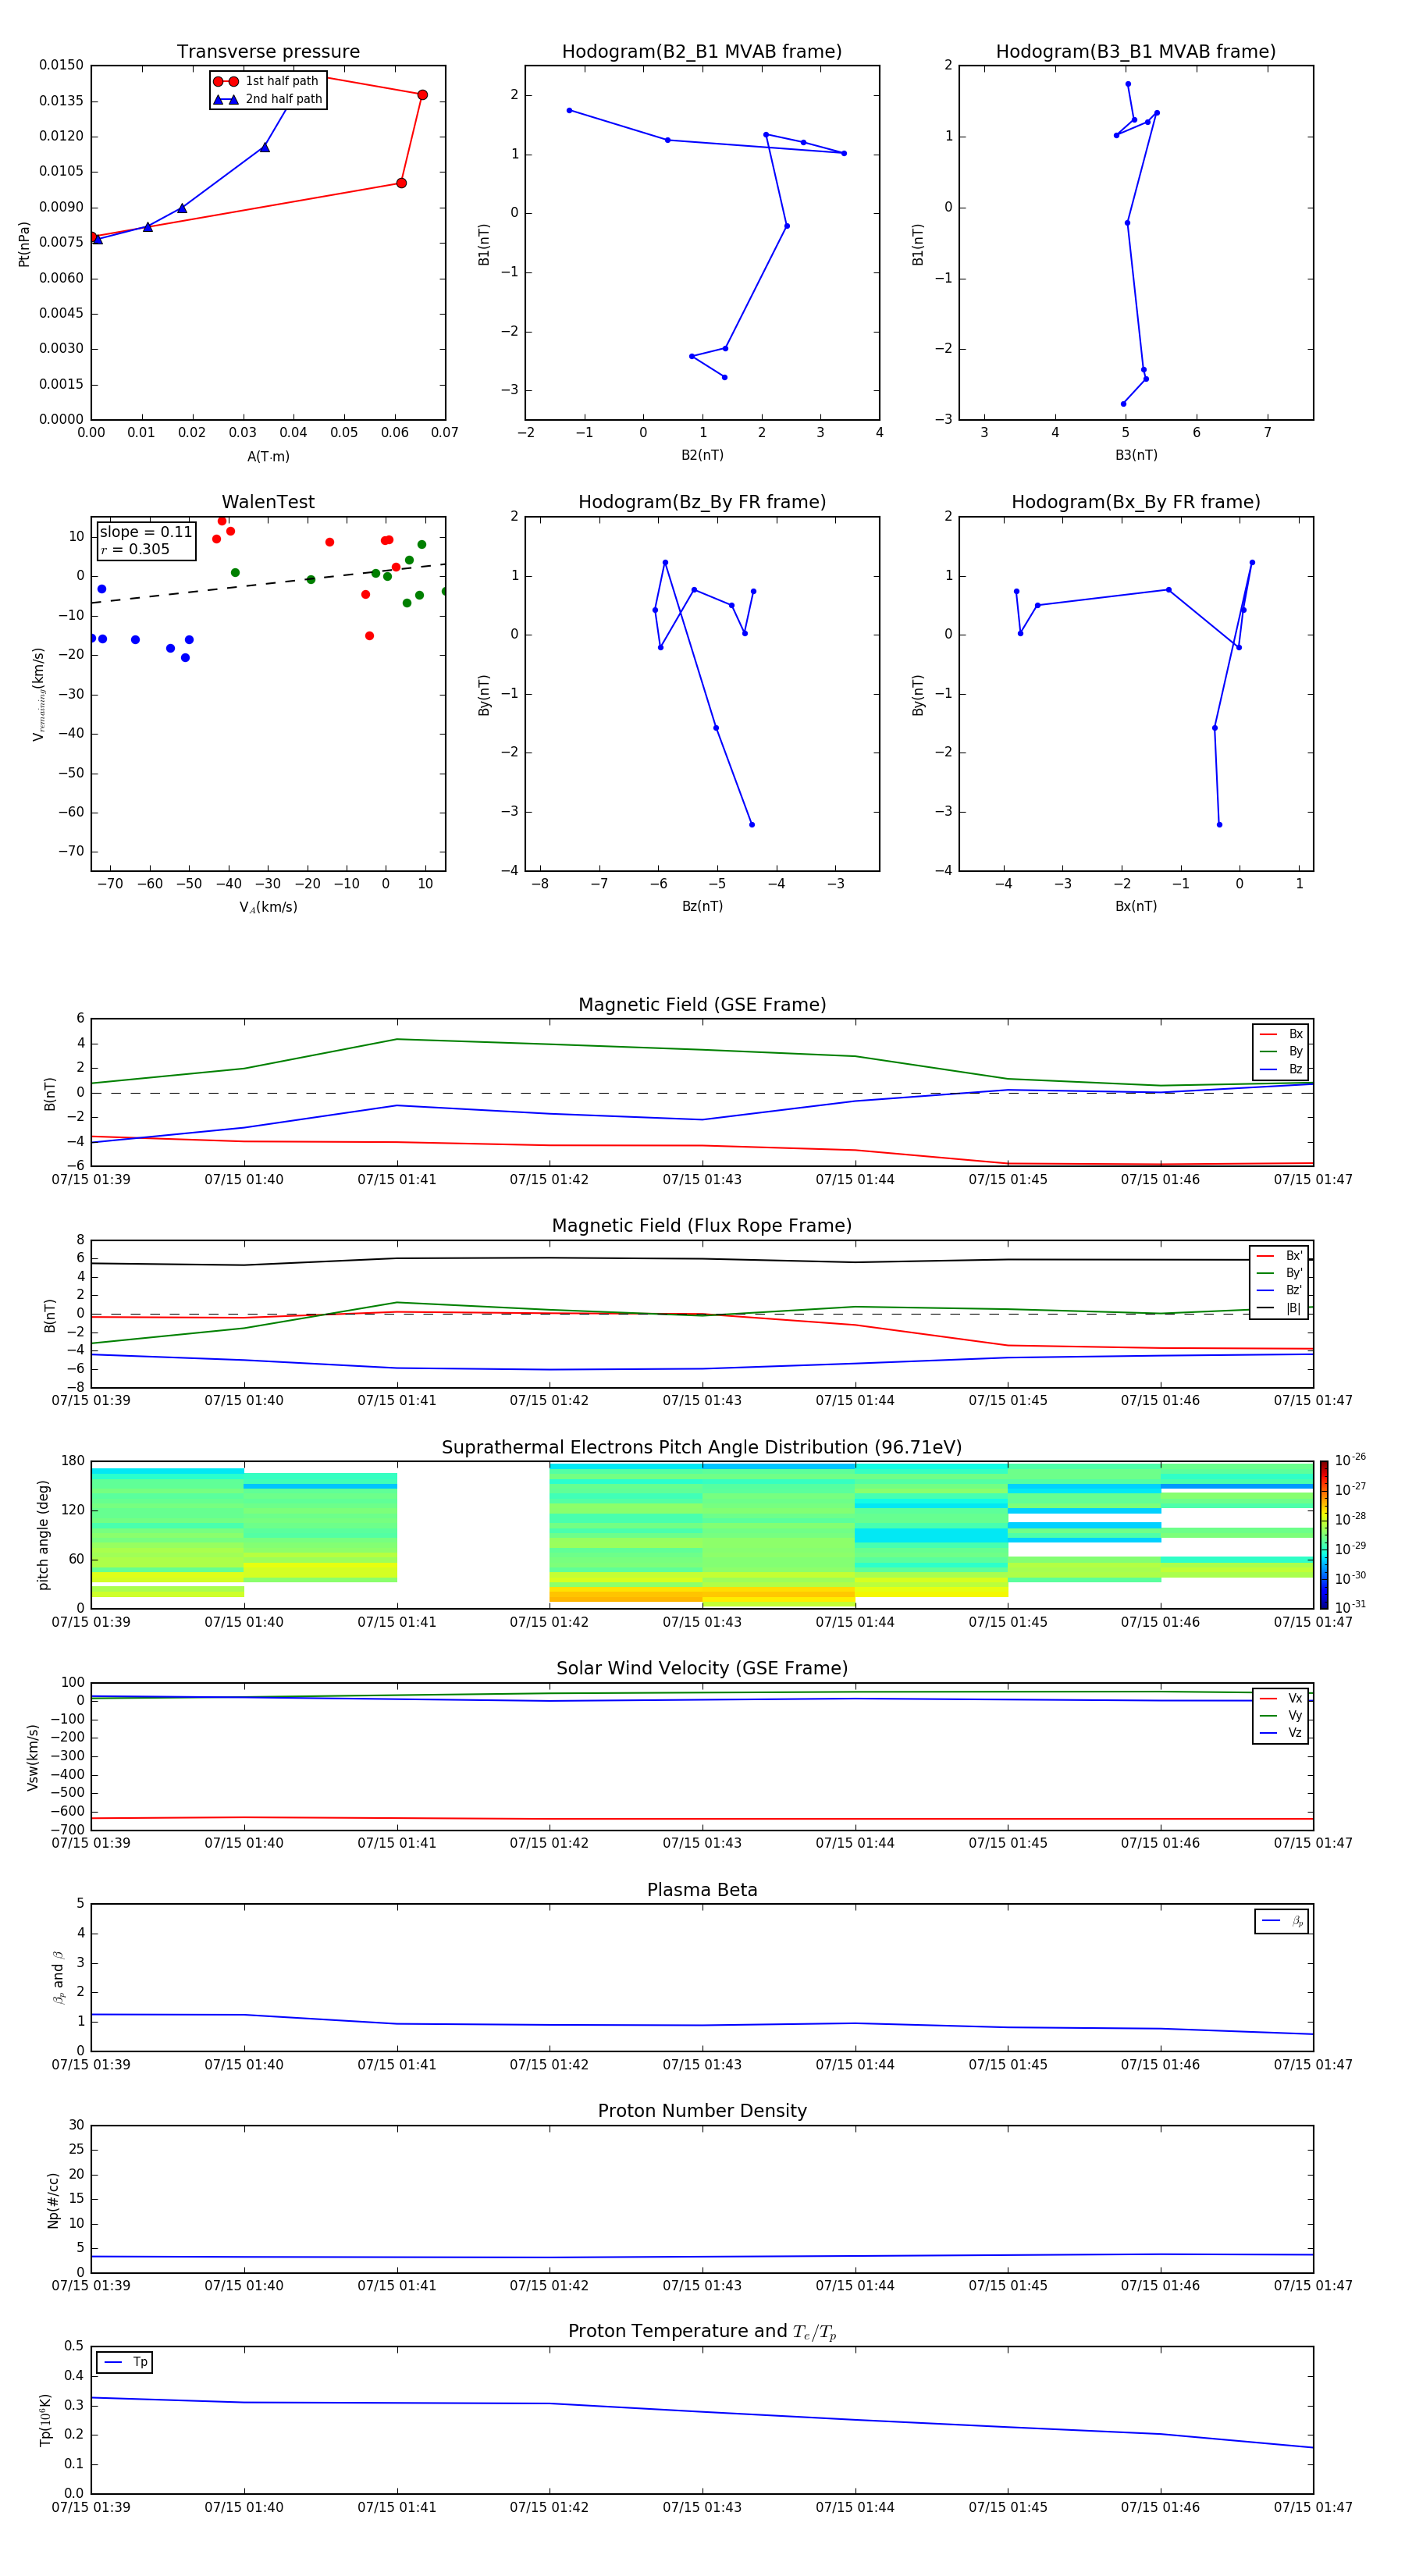
Task: Click the 'Bx' legend entry in GSE plot
Action: (x=1281, y=1034)
